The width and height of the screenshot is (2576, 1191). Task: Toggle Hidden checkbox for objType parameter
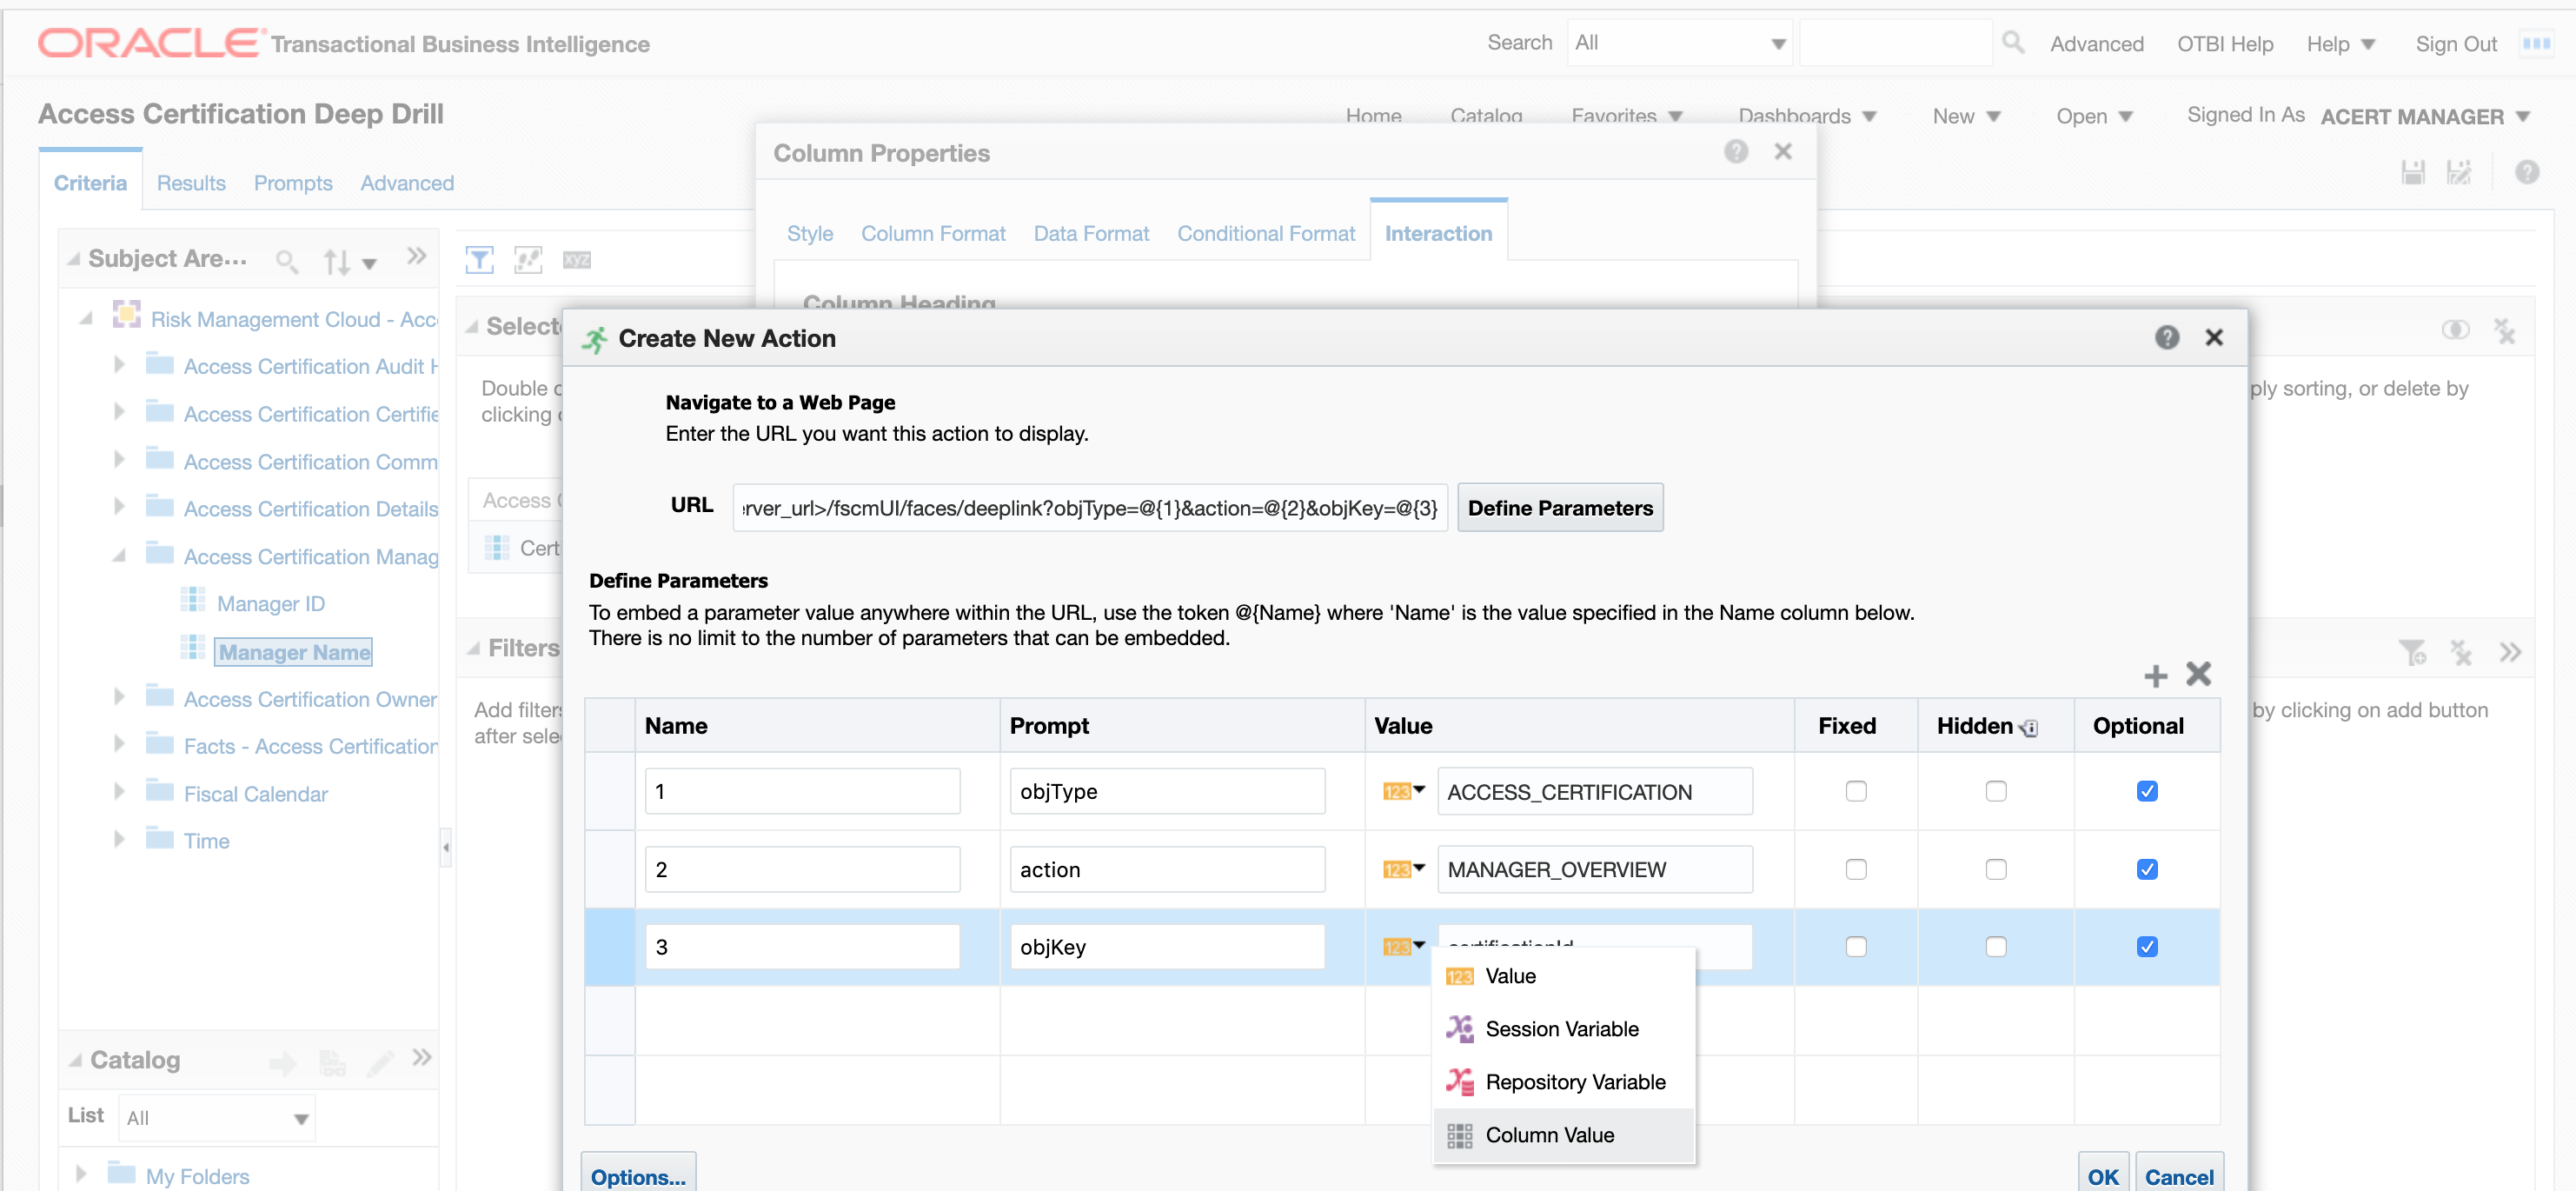pos(1996,791)
